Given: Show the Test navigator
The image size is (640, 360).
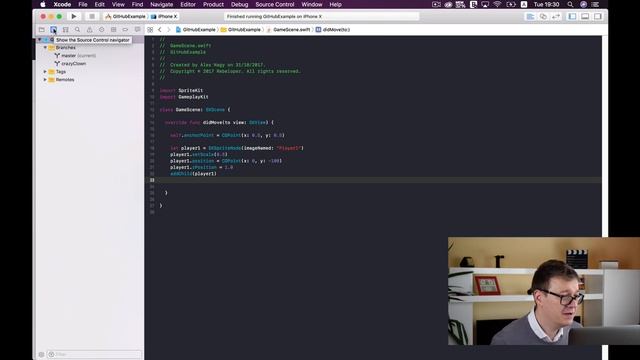Looking at the screenshot, I should tap(101, 30).
